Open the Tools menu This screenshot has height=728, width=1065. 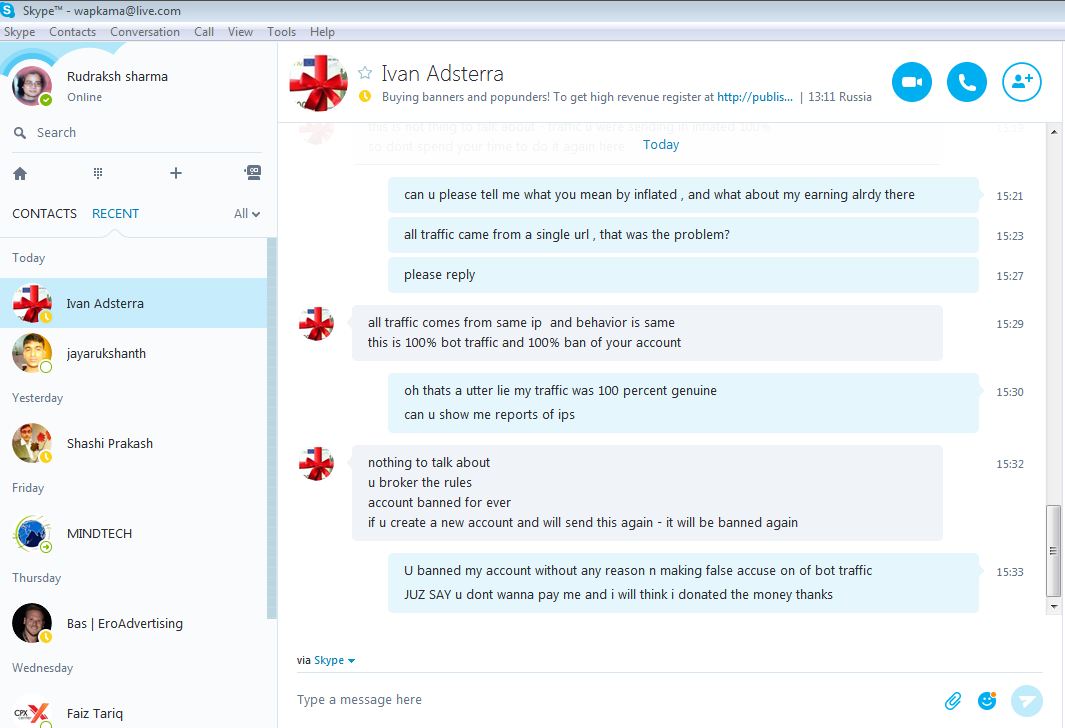[281, 32]
